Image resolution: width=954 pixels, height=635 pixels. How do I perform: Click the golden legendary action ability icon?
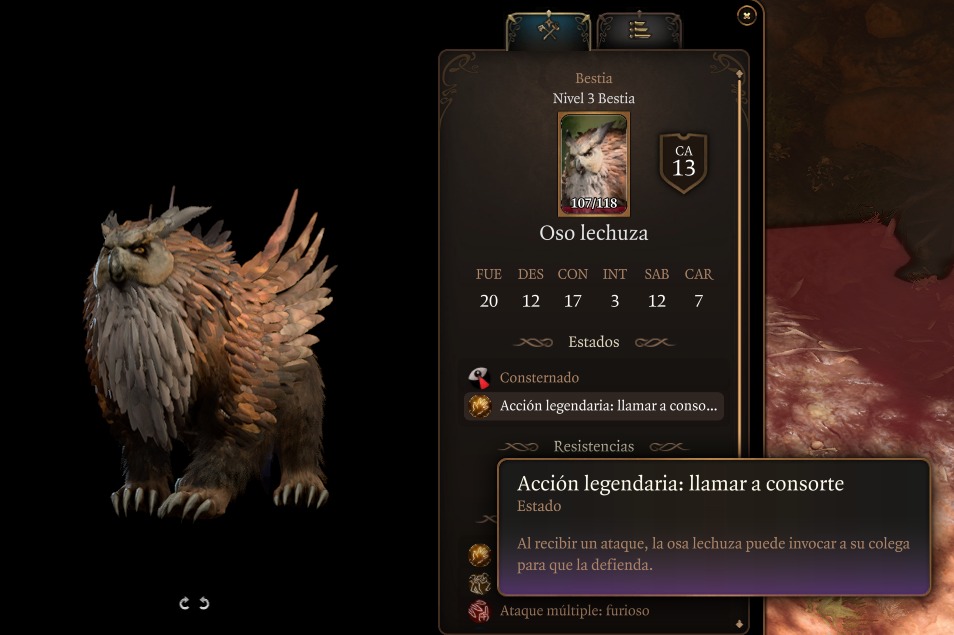[479, 555]
